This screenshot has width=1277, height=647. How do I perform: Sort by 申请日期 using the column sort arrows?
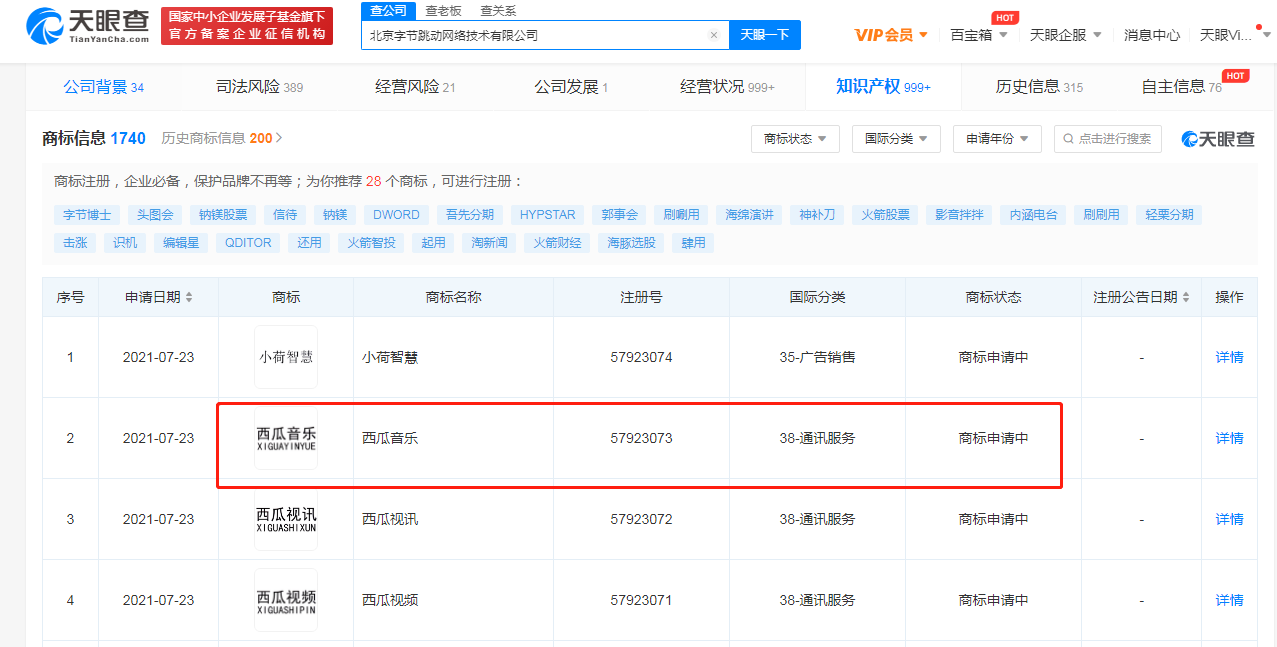point(189,298)
